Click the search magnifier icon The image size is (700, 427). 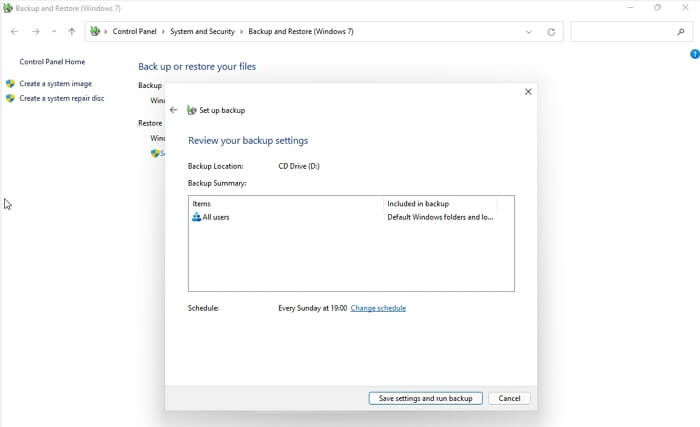pyautogui.click(x=681, y=32)
